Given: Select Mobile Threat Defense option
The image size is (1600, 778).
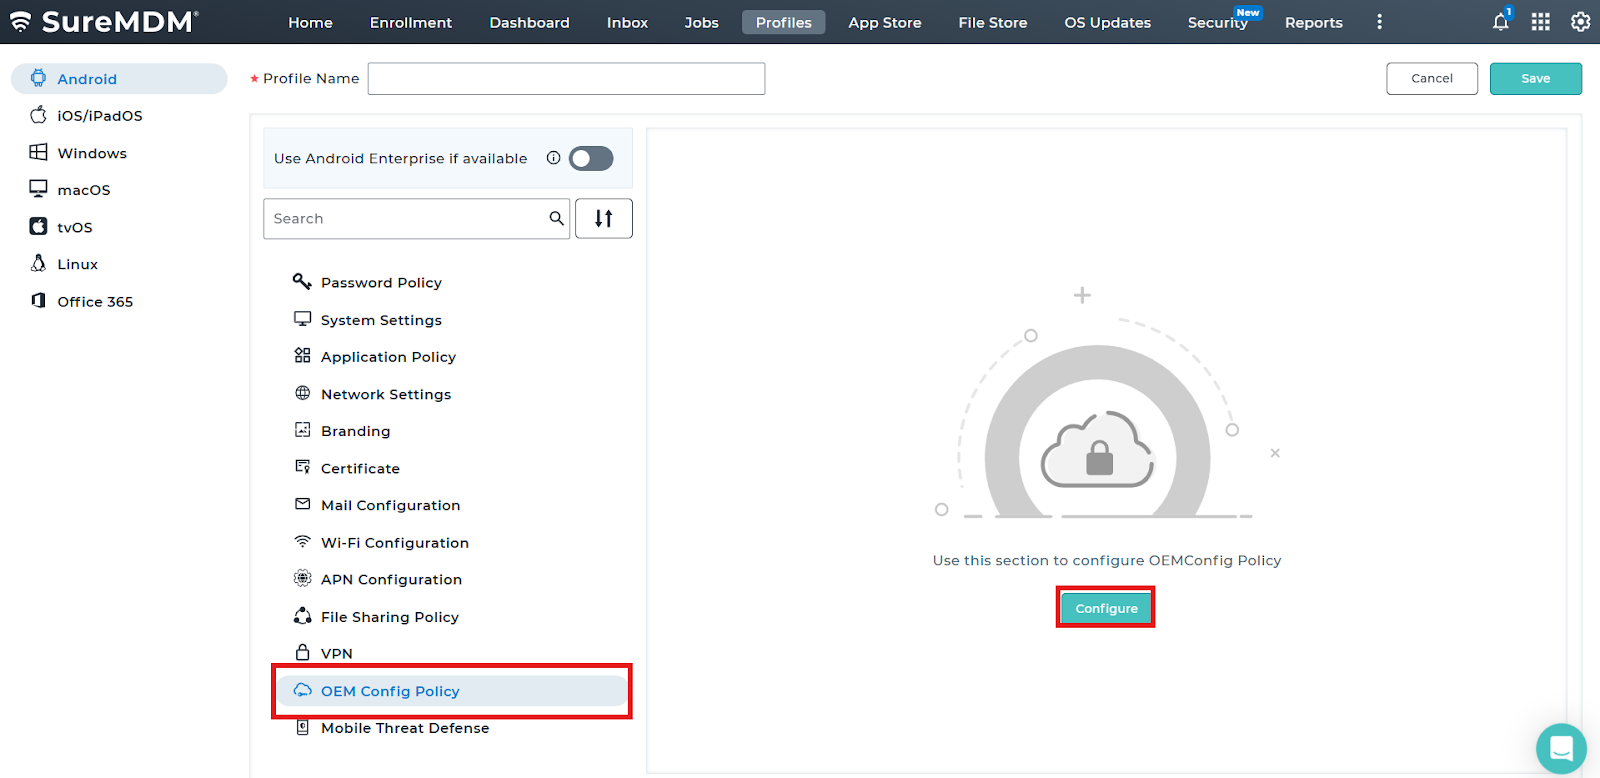Looking at the screenshot, I should pyautogui.click(x=404, y=728).
